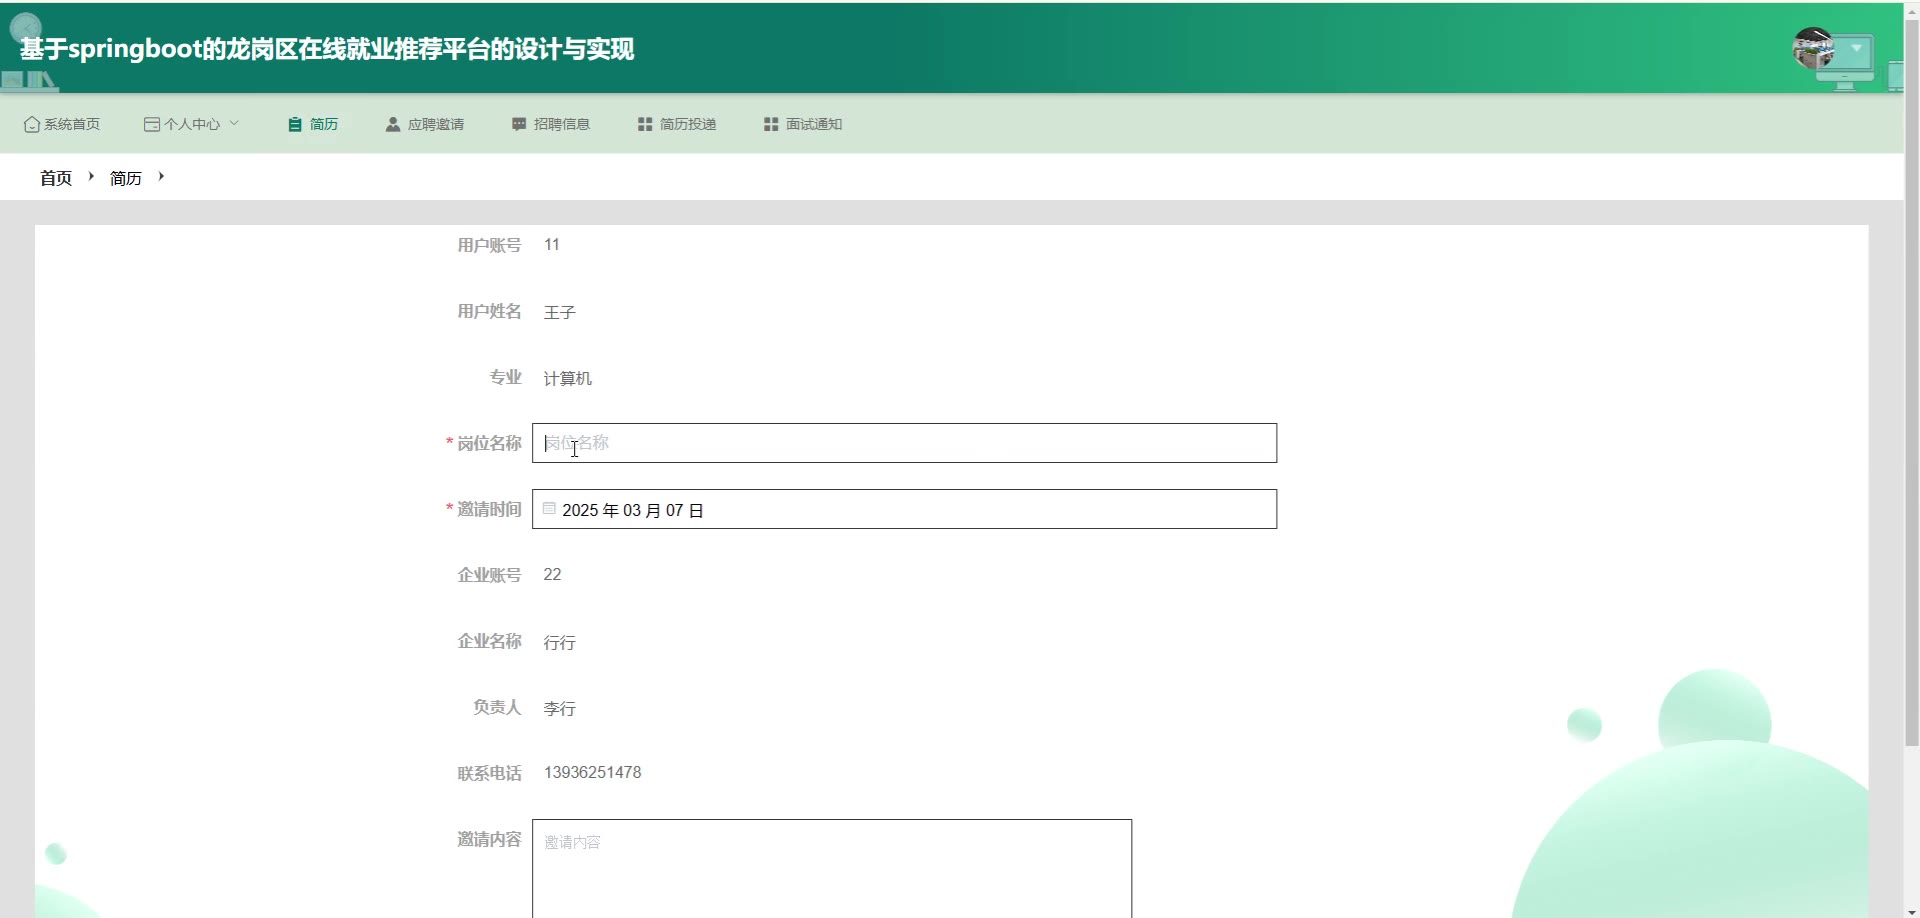Viewport: 1920px width, 918px height.
Task: Click the person icon for 应聘邀请
Action: point(393,124)
